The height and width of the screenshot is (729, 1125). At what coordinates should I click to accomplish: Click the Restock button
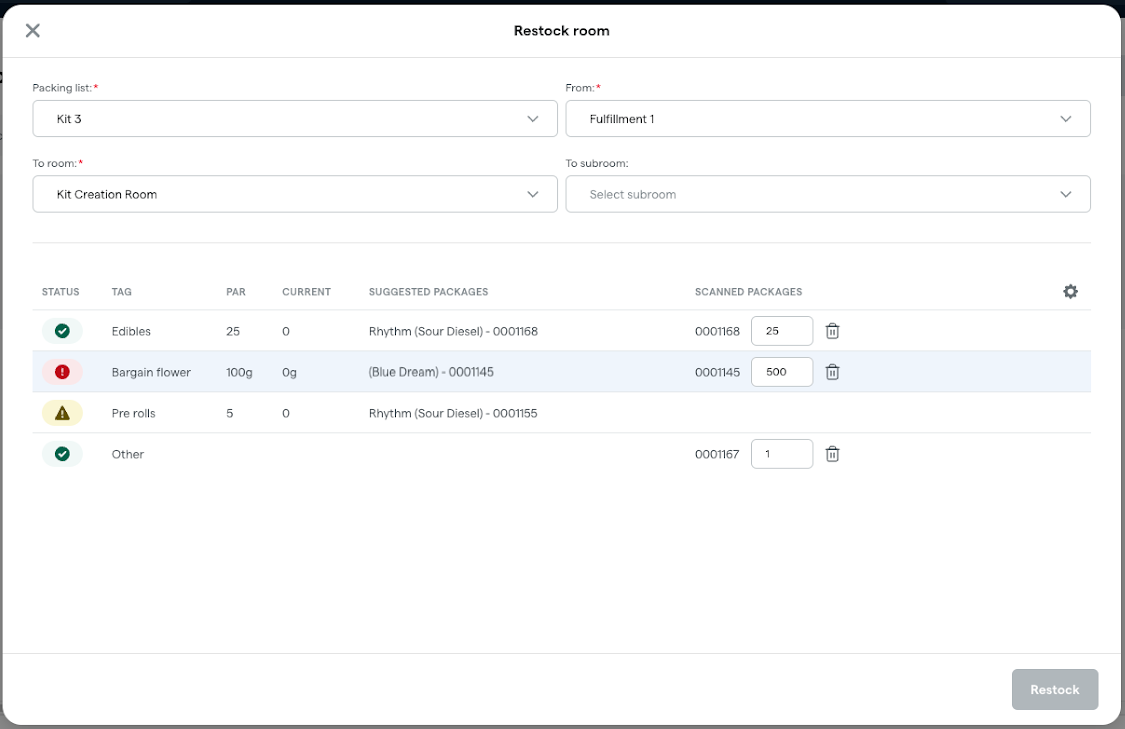coord(1054,689)
